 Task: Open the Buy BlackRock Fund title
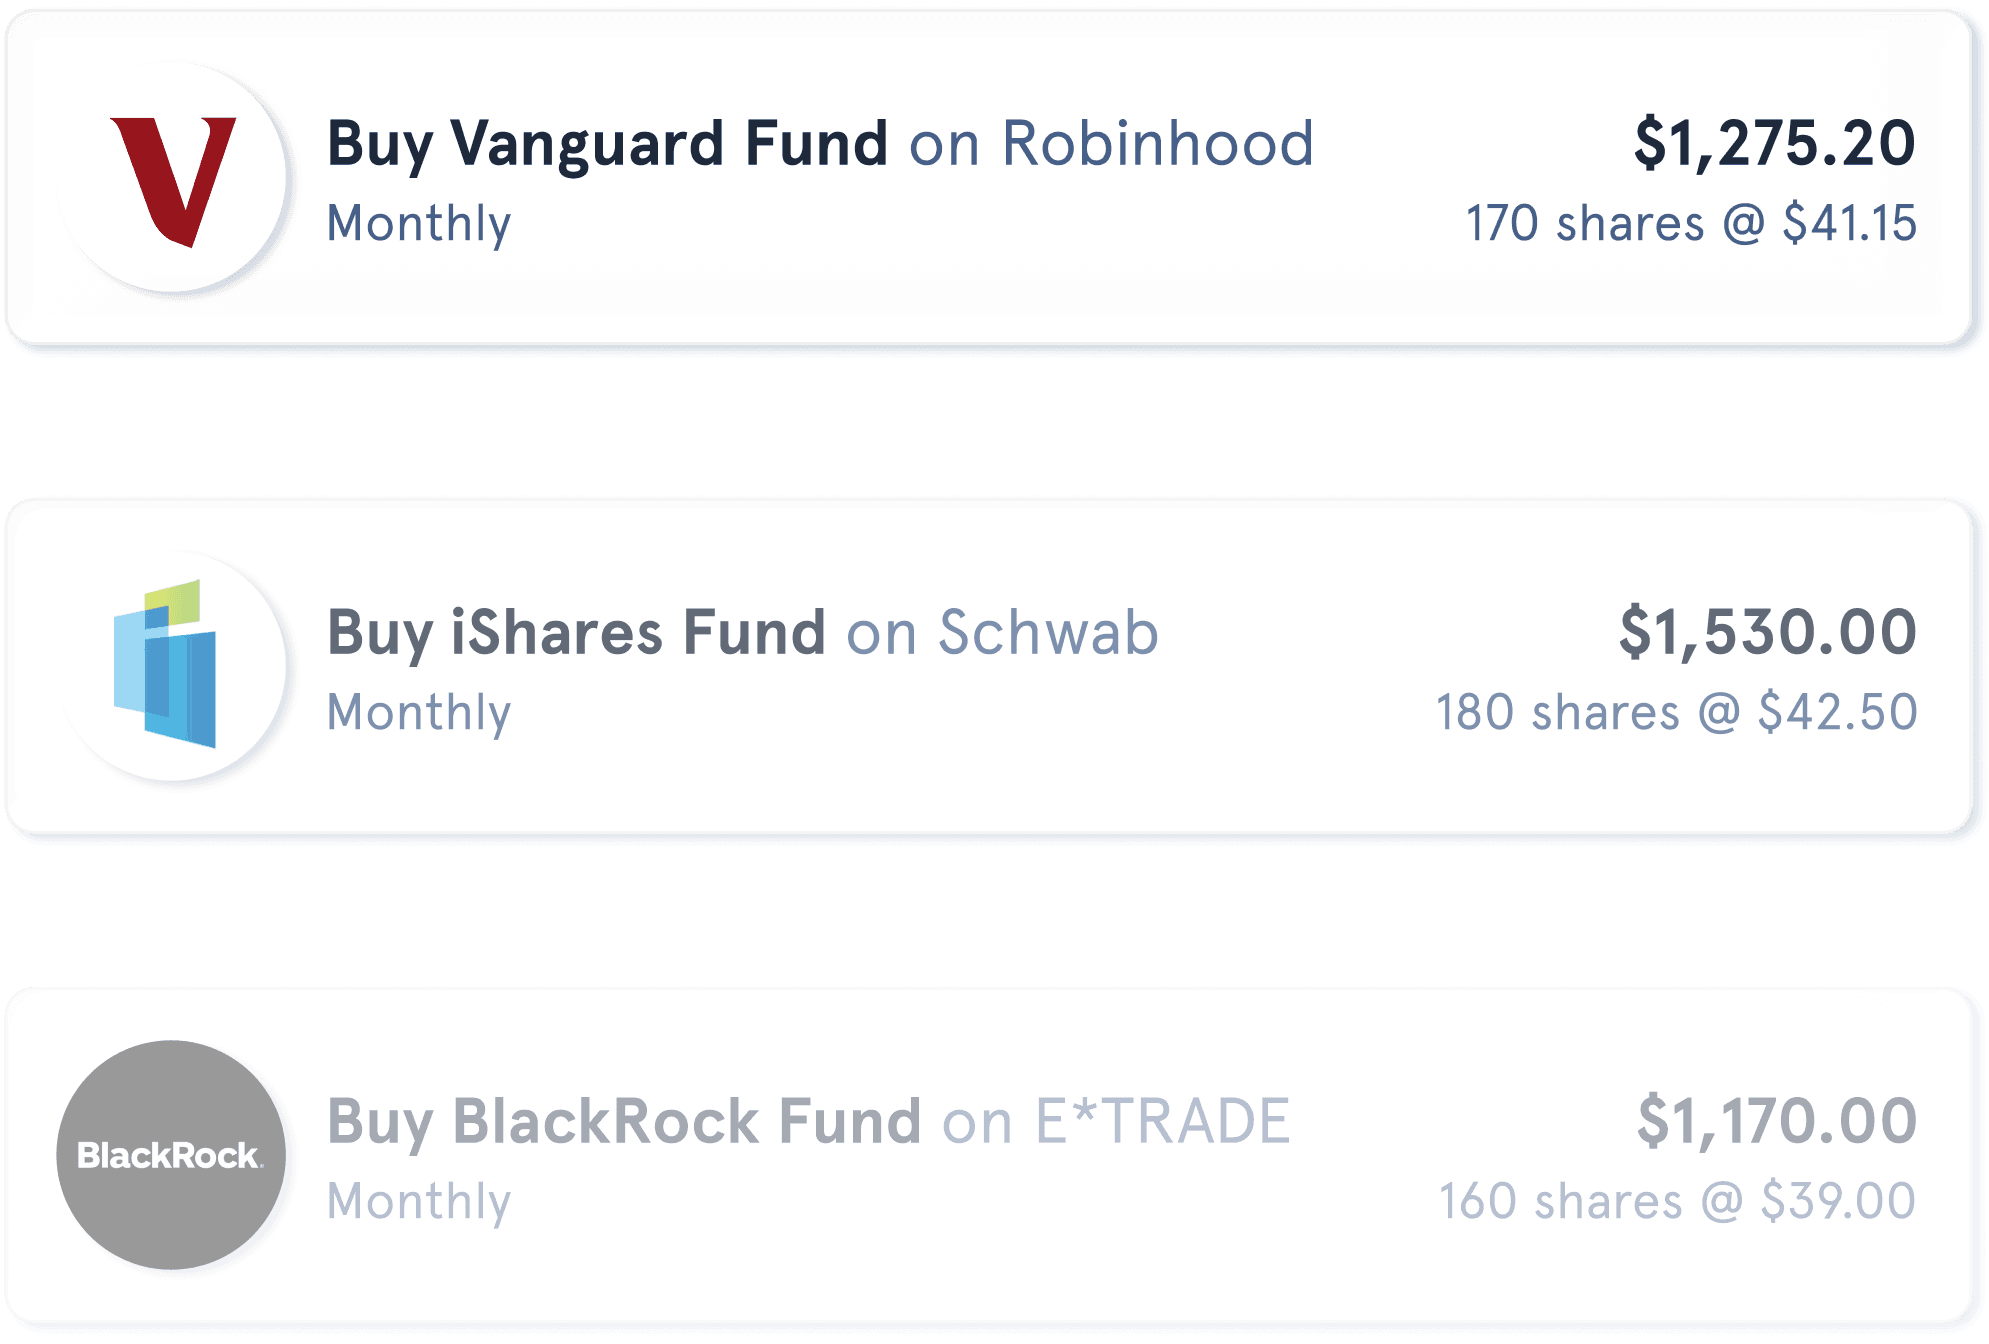point(624,1121)
